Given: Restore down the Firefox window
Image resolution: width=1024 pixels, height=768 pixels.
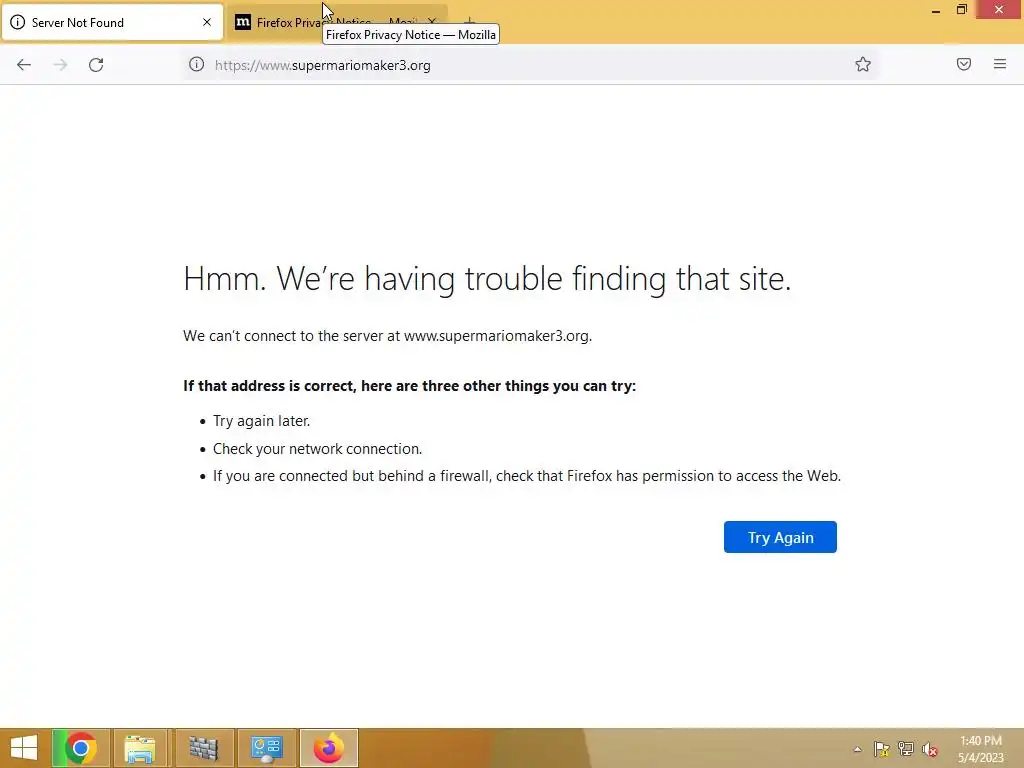Looking at the screenshot, I should point(961,10).
